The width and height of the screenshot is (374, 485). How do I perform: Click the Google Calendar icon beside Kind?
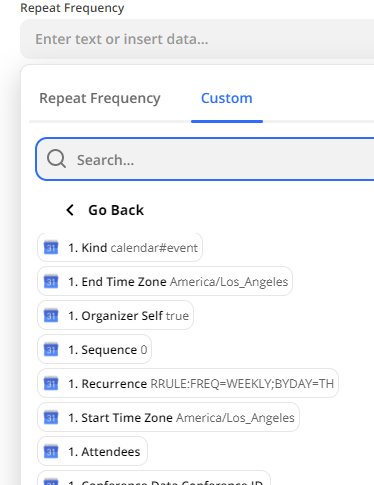51,248
